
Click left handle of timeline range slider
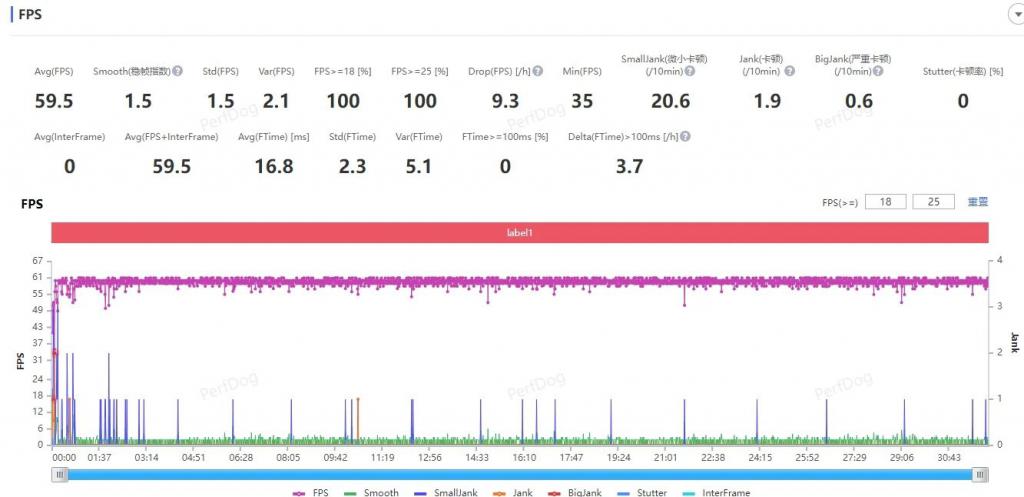(x=60, y=475)
